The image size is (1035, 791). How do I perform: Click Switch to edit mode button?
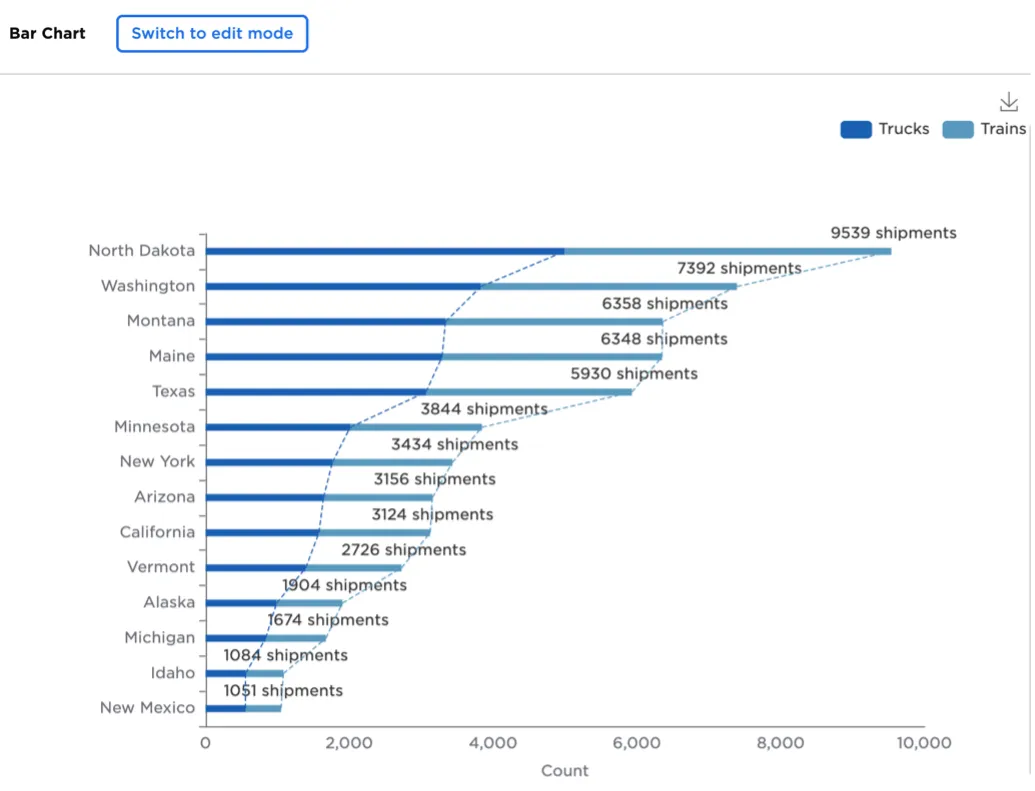[x=212, y=33]
